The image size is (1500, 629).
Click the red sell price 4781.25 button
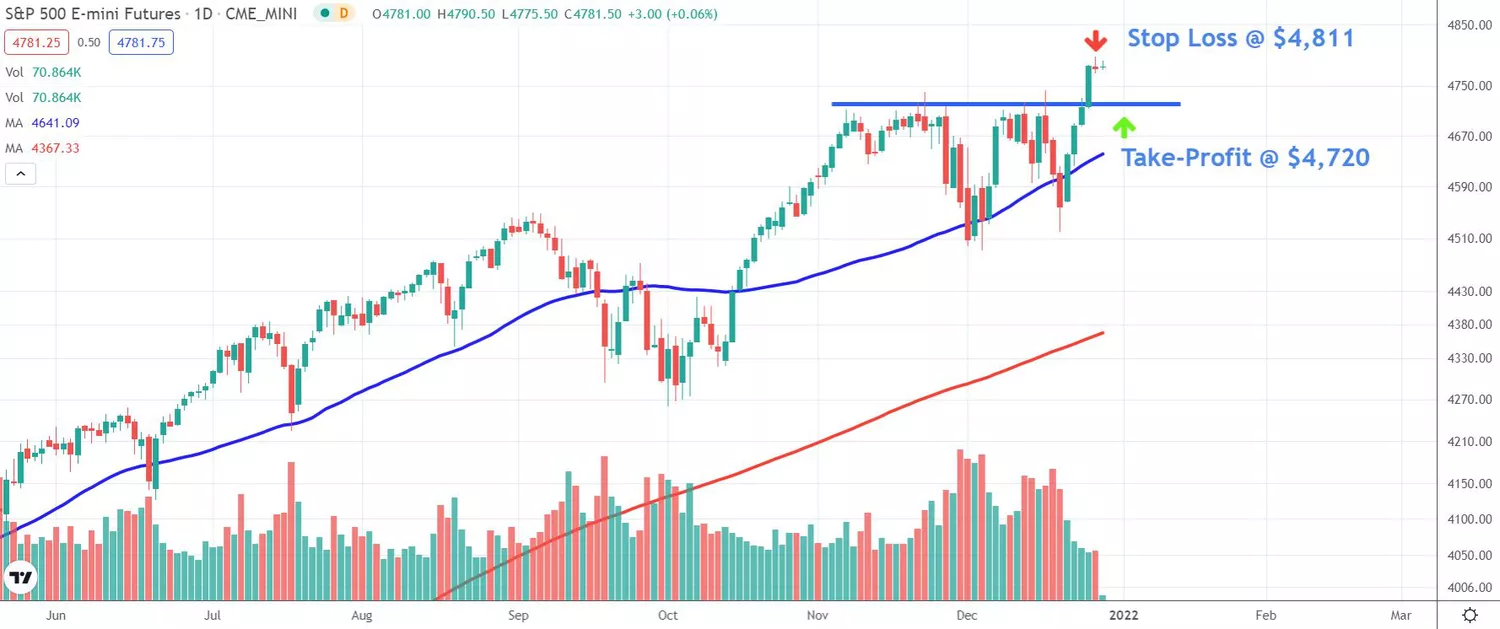(35, 42)
